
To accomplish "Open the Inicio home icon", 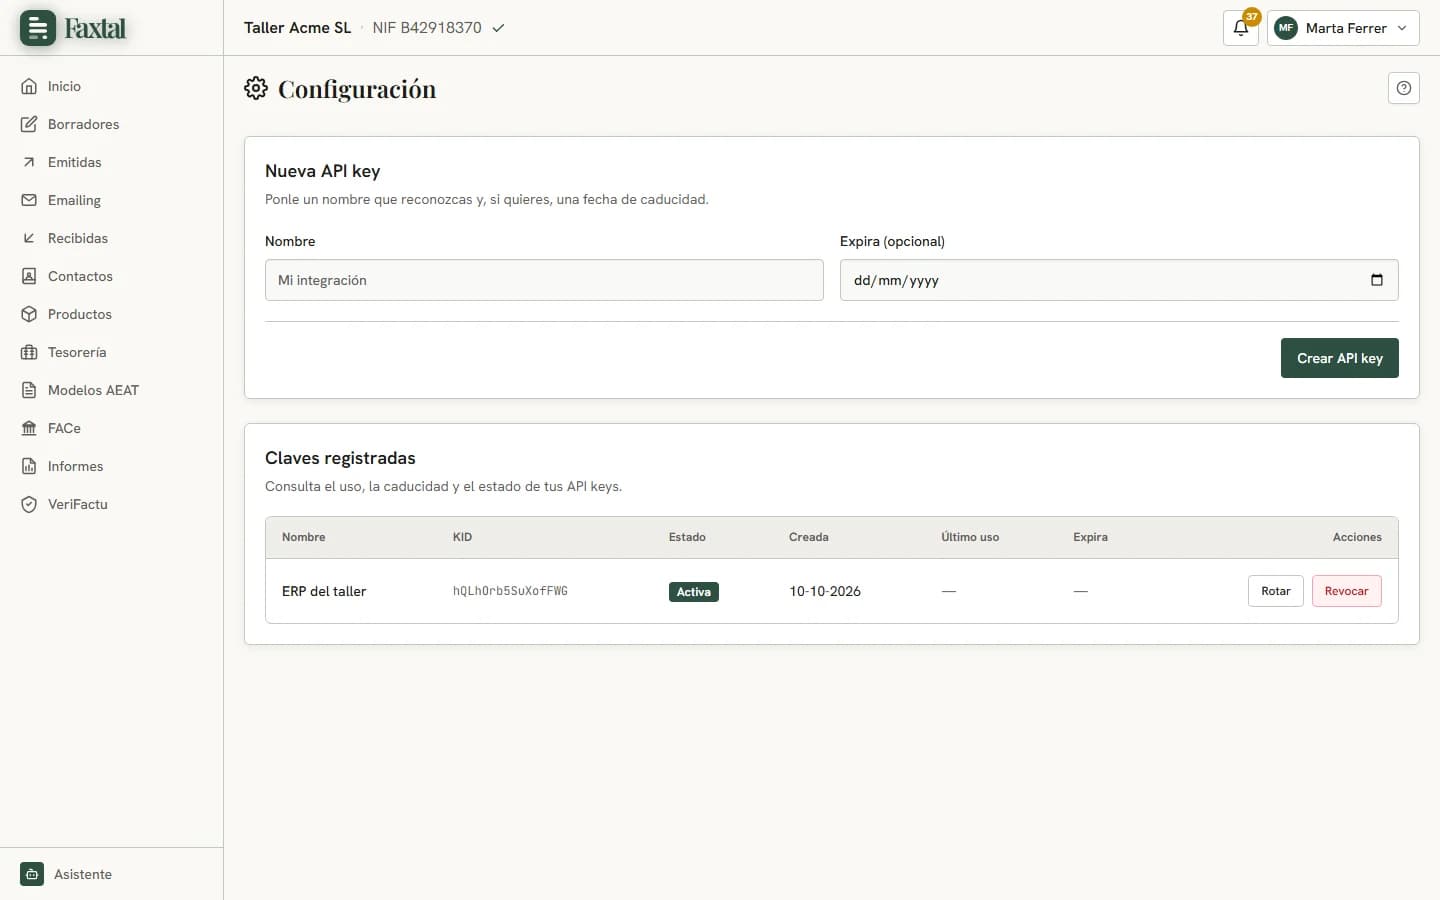I will [x=29, y=86].
